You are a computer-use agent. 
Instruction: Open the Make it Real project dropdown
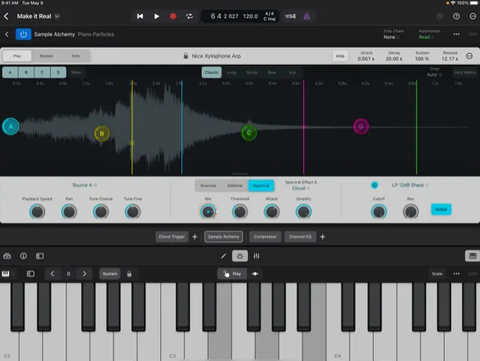pyautogui.click(x=57, y=16)
